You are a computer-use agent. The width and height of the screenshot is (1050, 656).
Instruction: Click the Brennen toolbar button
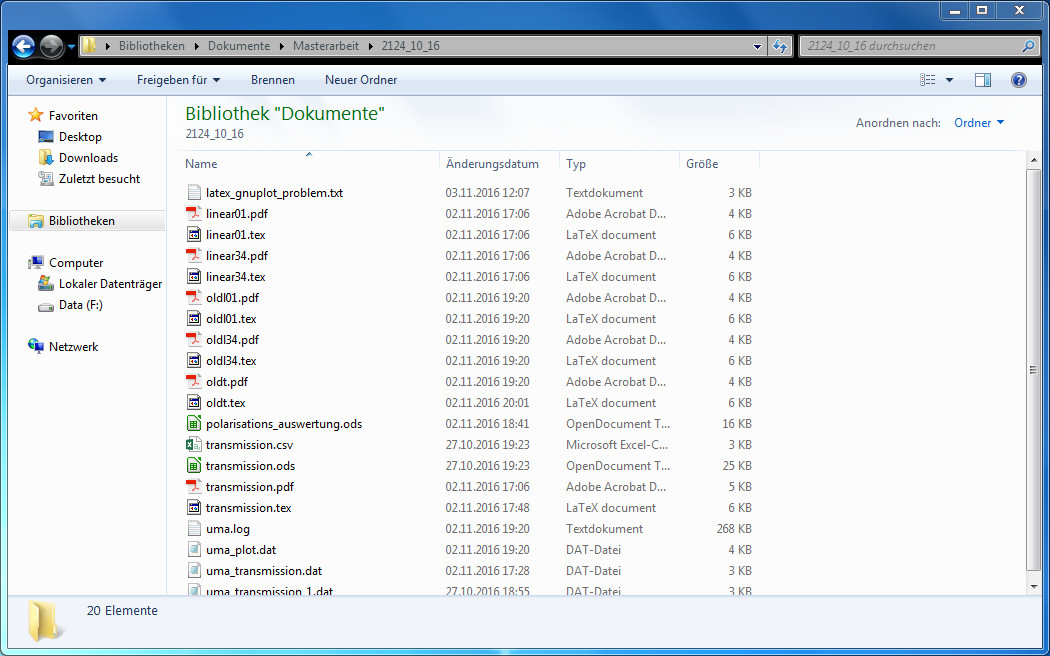coord(272,80)
